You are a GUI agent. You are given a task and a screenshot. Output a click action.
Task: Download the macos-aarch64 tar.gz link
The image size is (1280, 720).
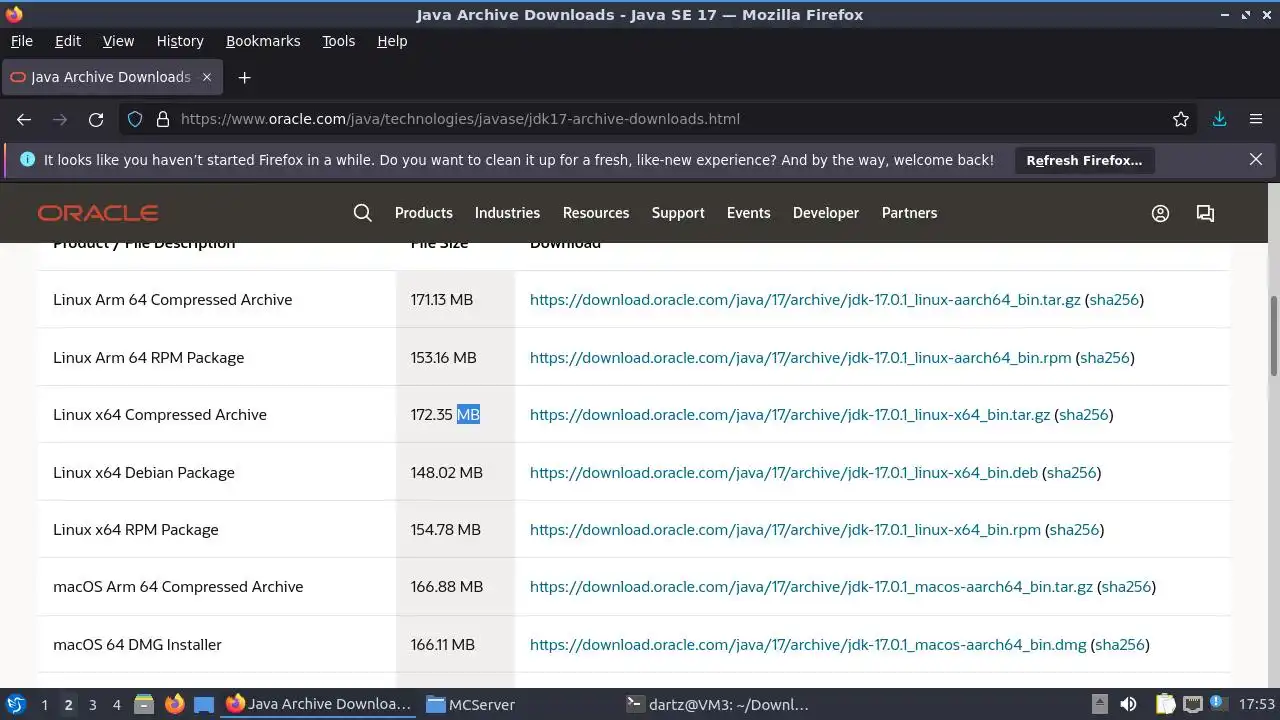811,587
